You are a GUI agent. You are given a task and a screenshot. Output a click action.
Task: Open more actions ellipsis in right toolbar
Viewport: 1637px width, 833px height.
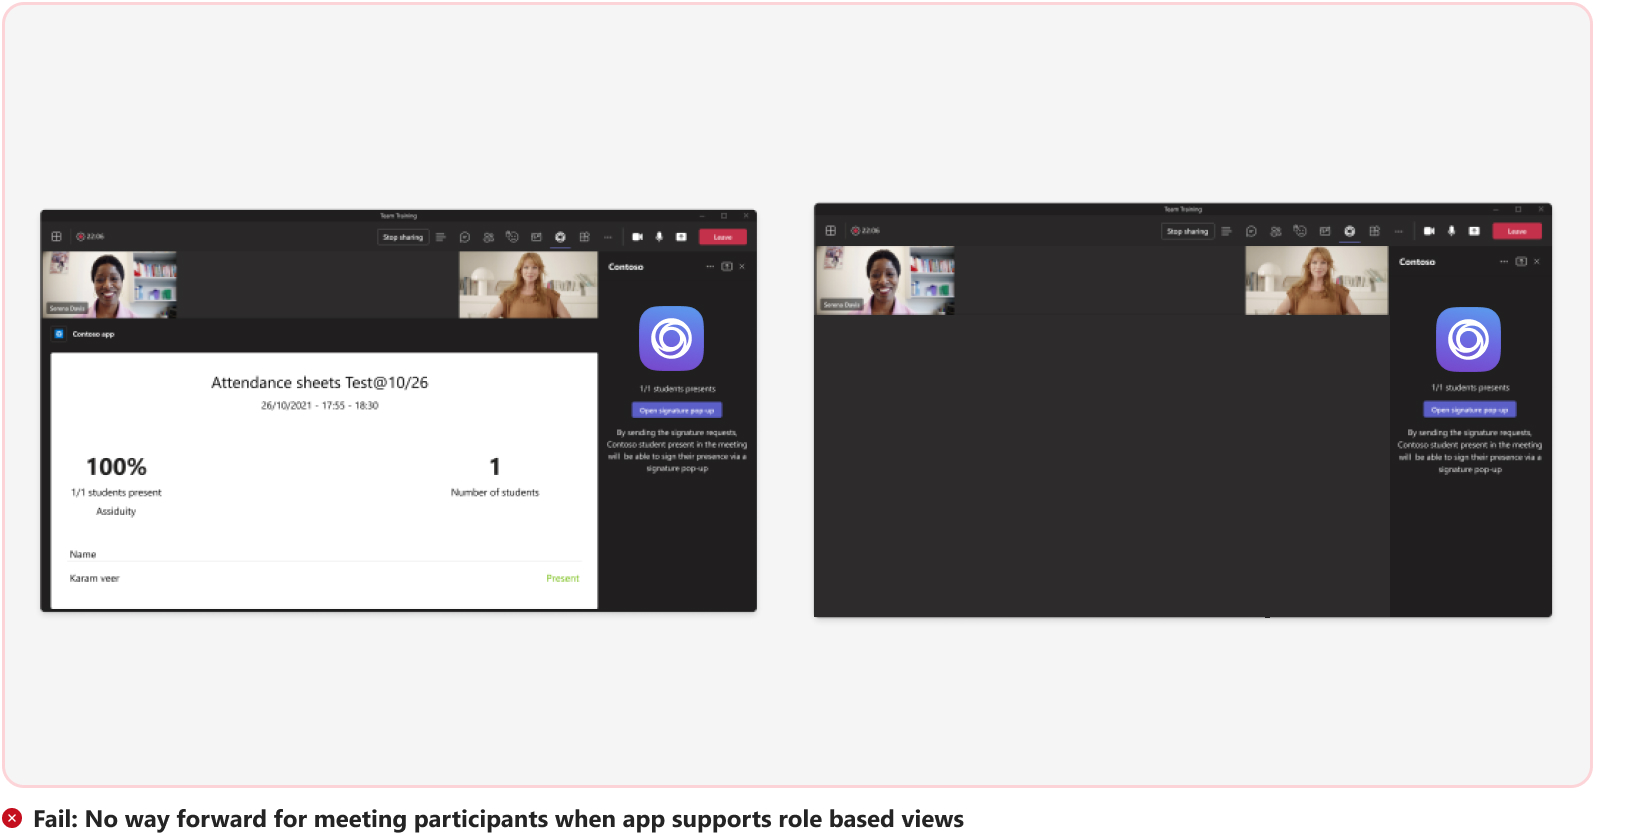pos(1399,231)
